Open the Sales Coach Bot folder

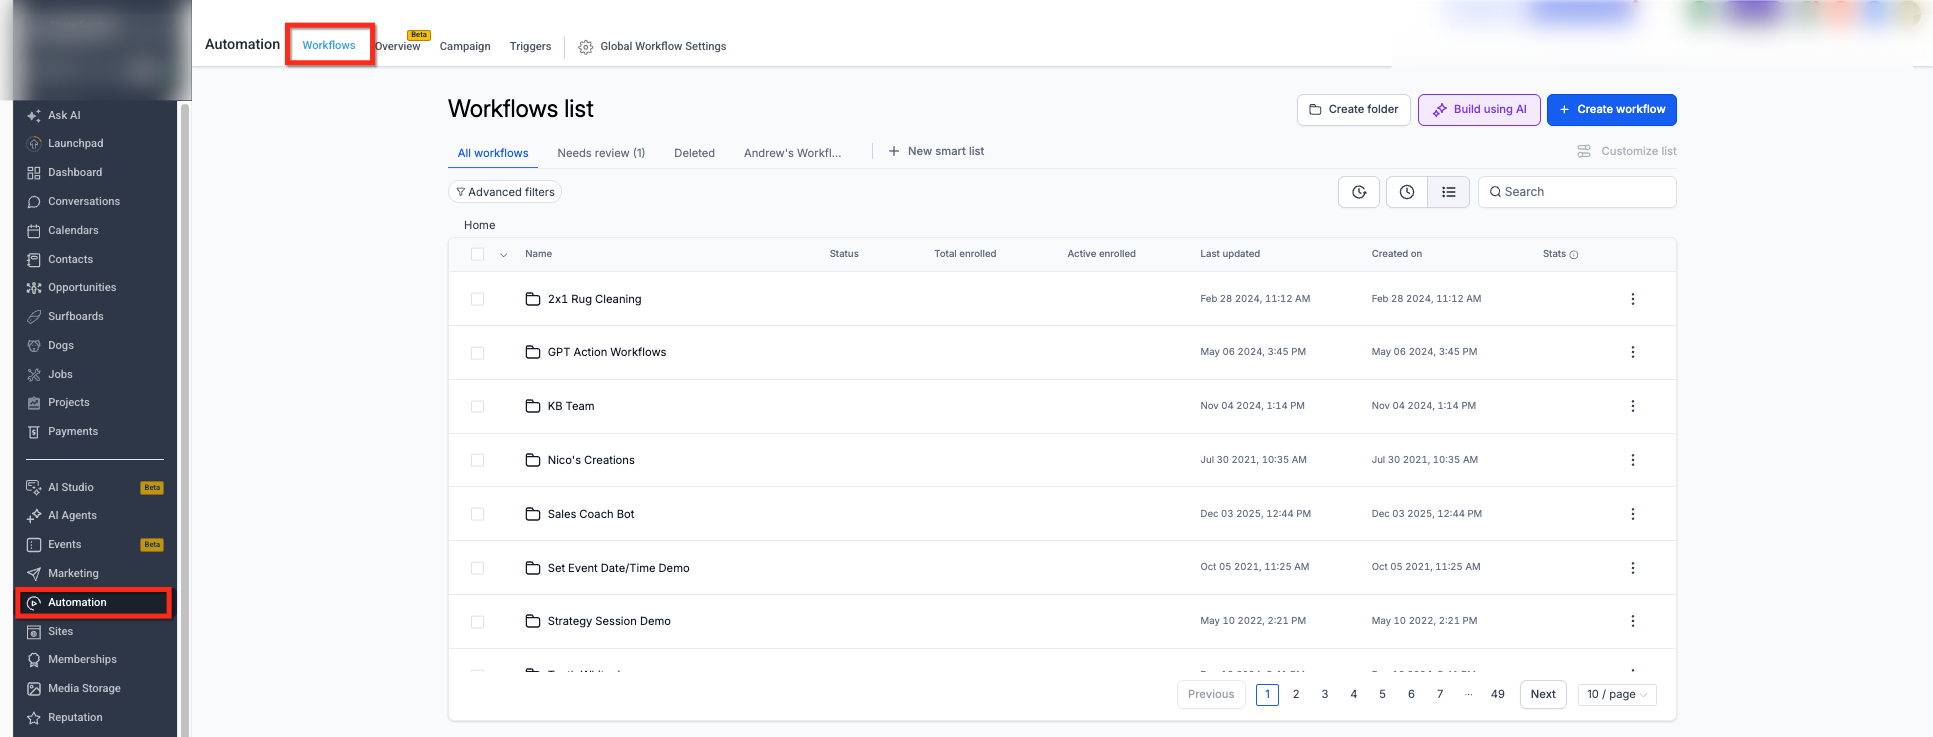point(591,514)
